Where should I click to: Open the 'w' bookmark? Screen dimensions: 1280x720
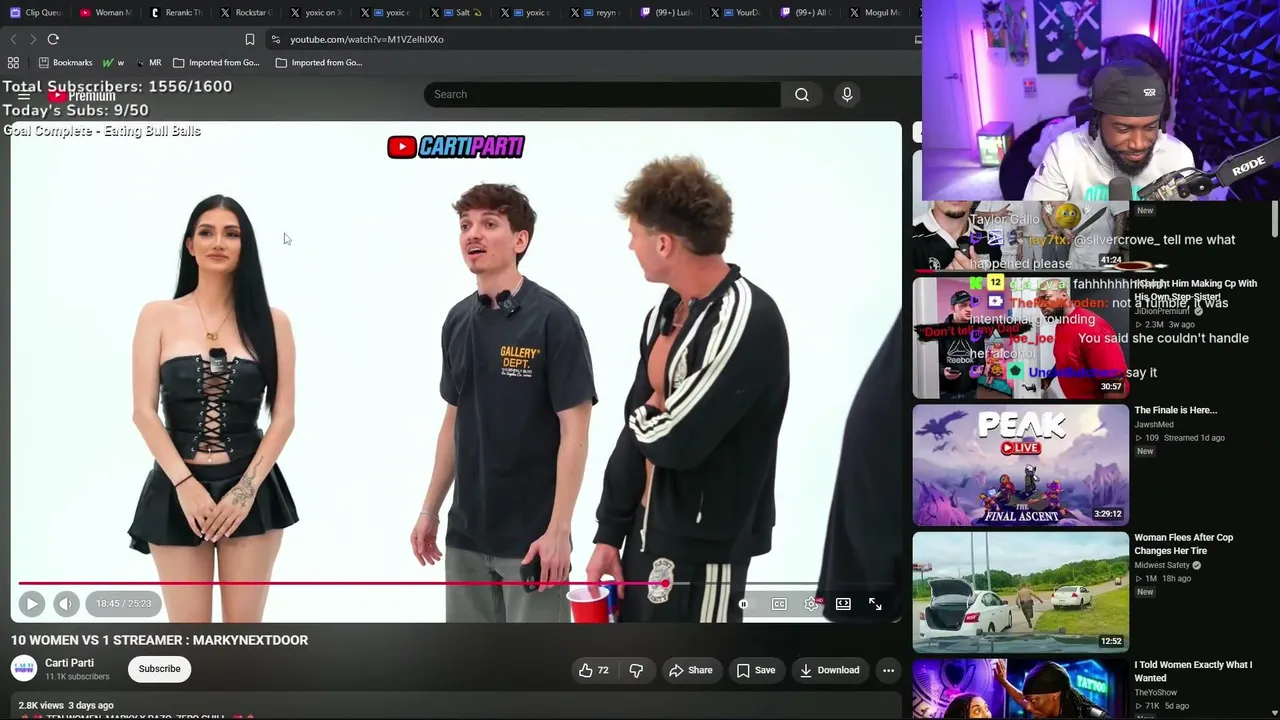[113, 62]
